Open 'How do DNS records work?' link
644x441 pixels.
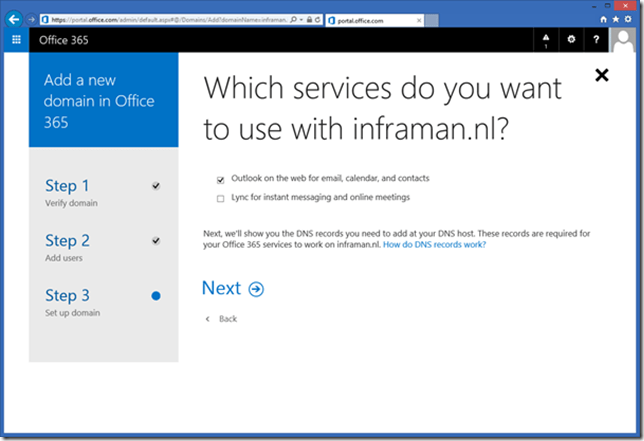[435, 244]
